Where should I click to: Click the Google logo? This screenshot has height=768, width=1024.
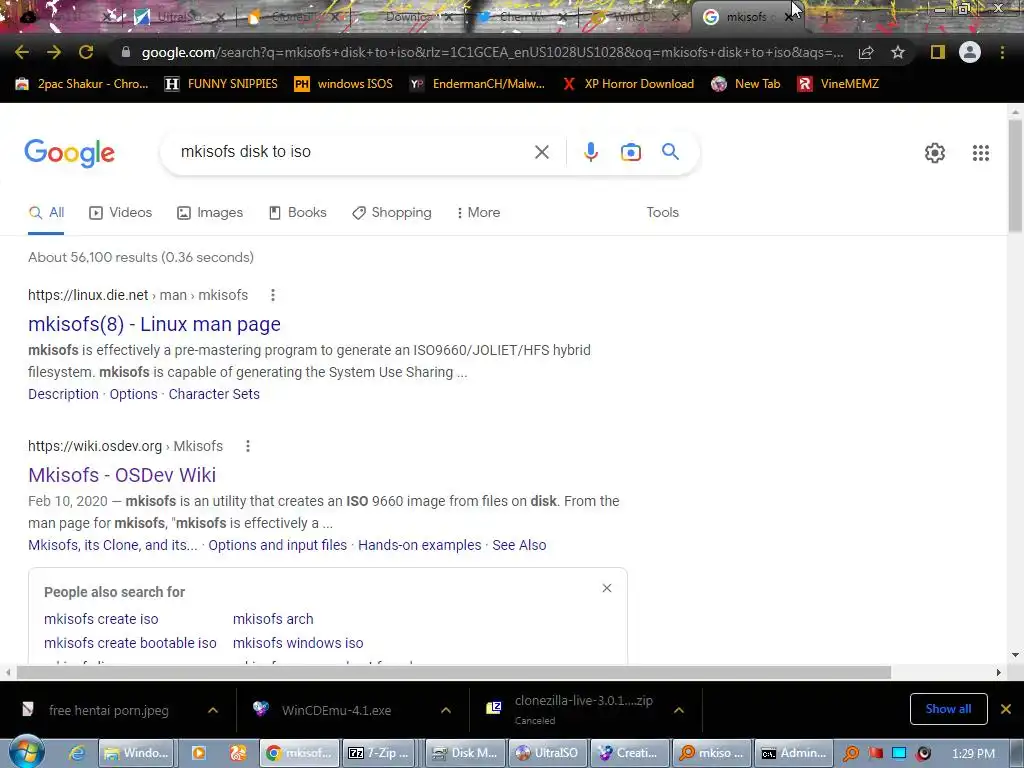coord(69,153)
